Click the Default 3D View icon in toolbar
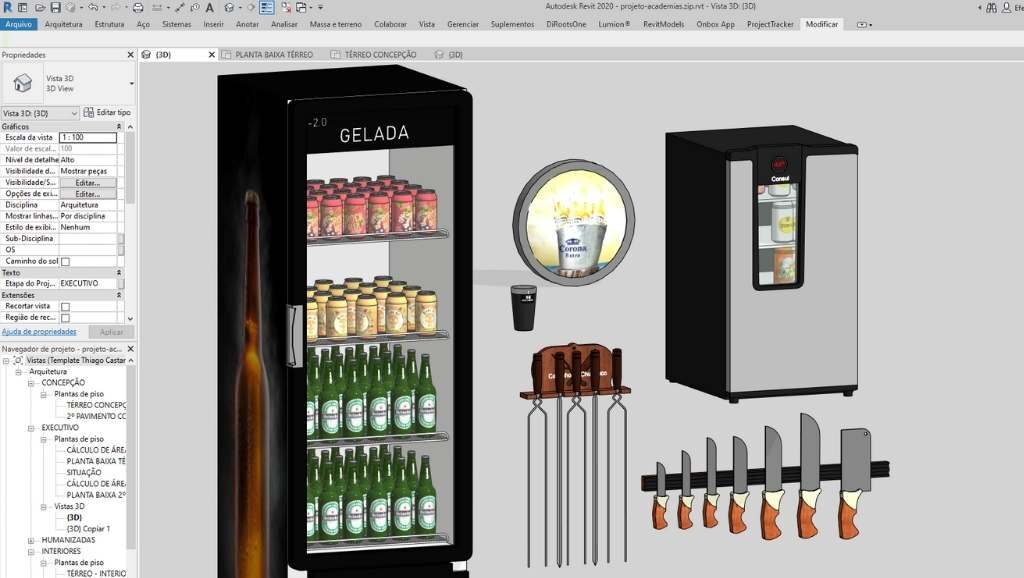 tap(229, 7)
